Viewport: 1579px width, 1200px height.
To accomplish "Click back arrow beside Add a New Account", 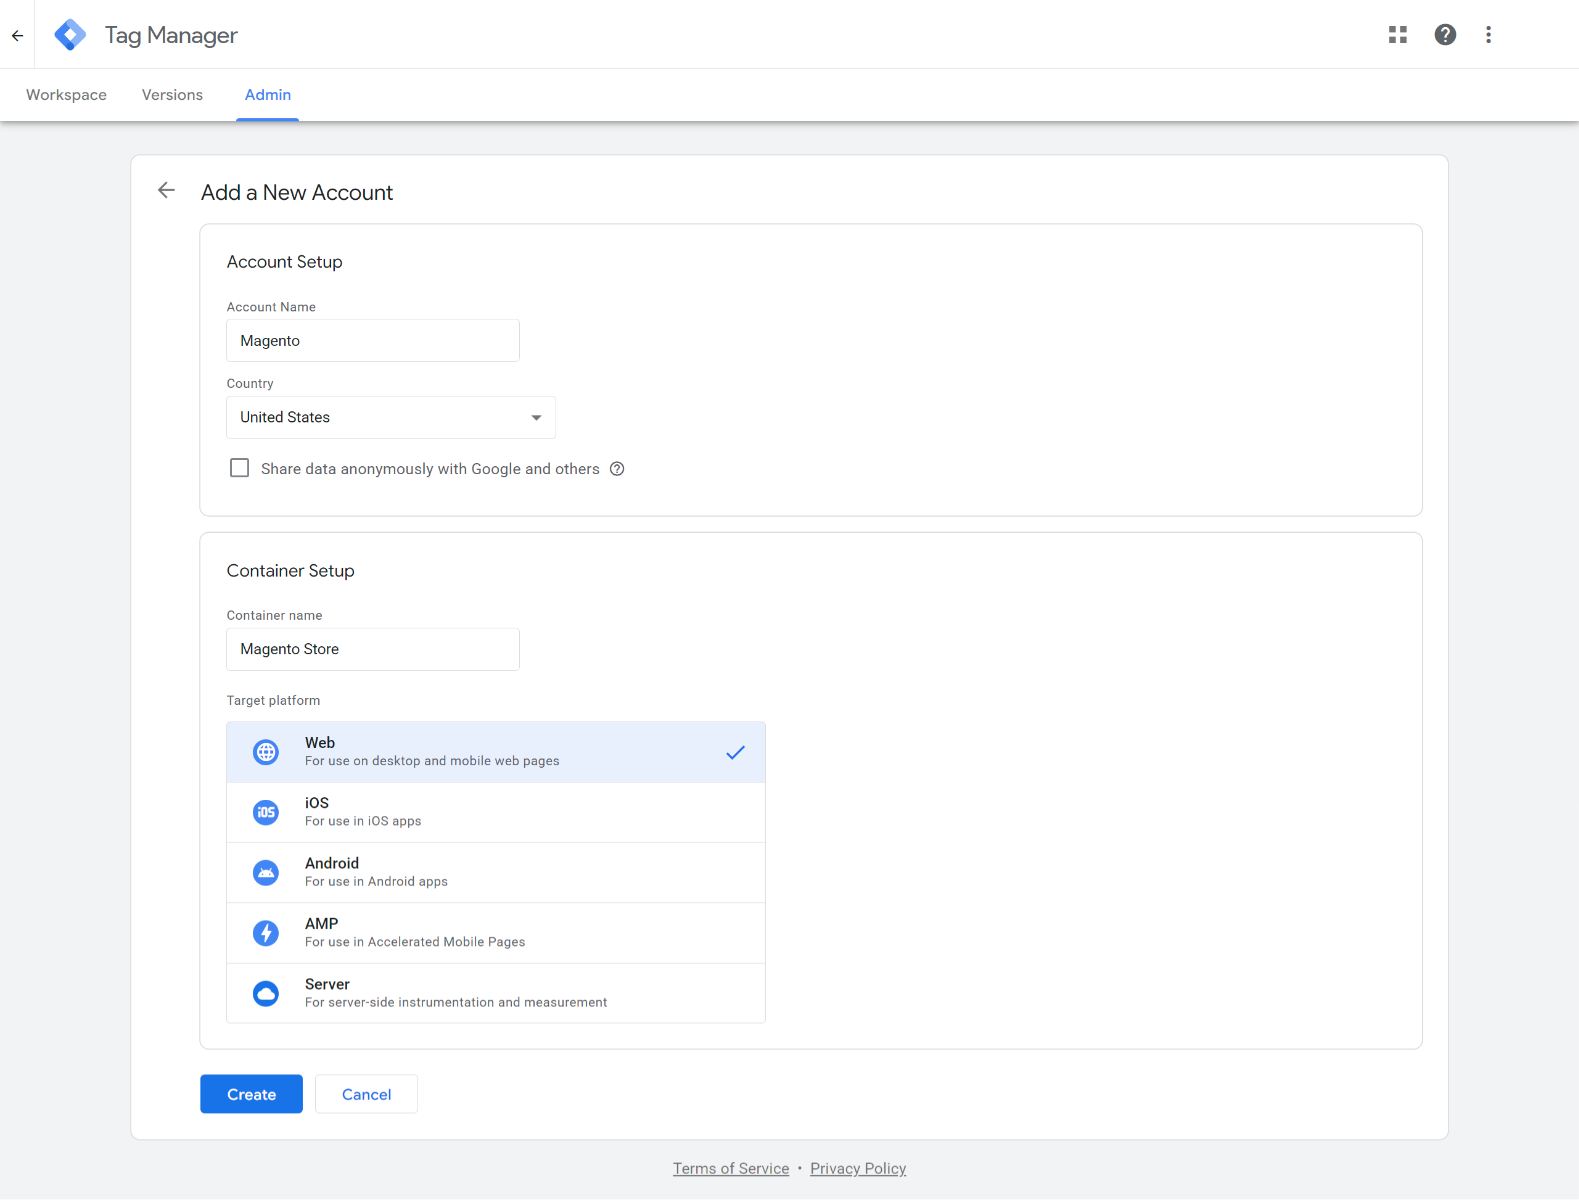I will 166,191.
